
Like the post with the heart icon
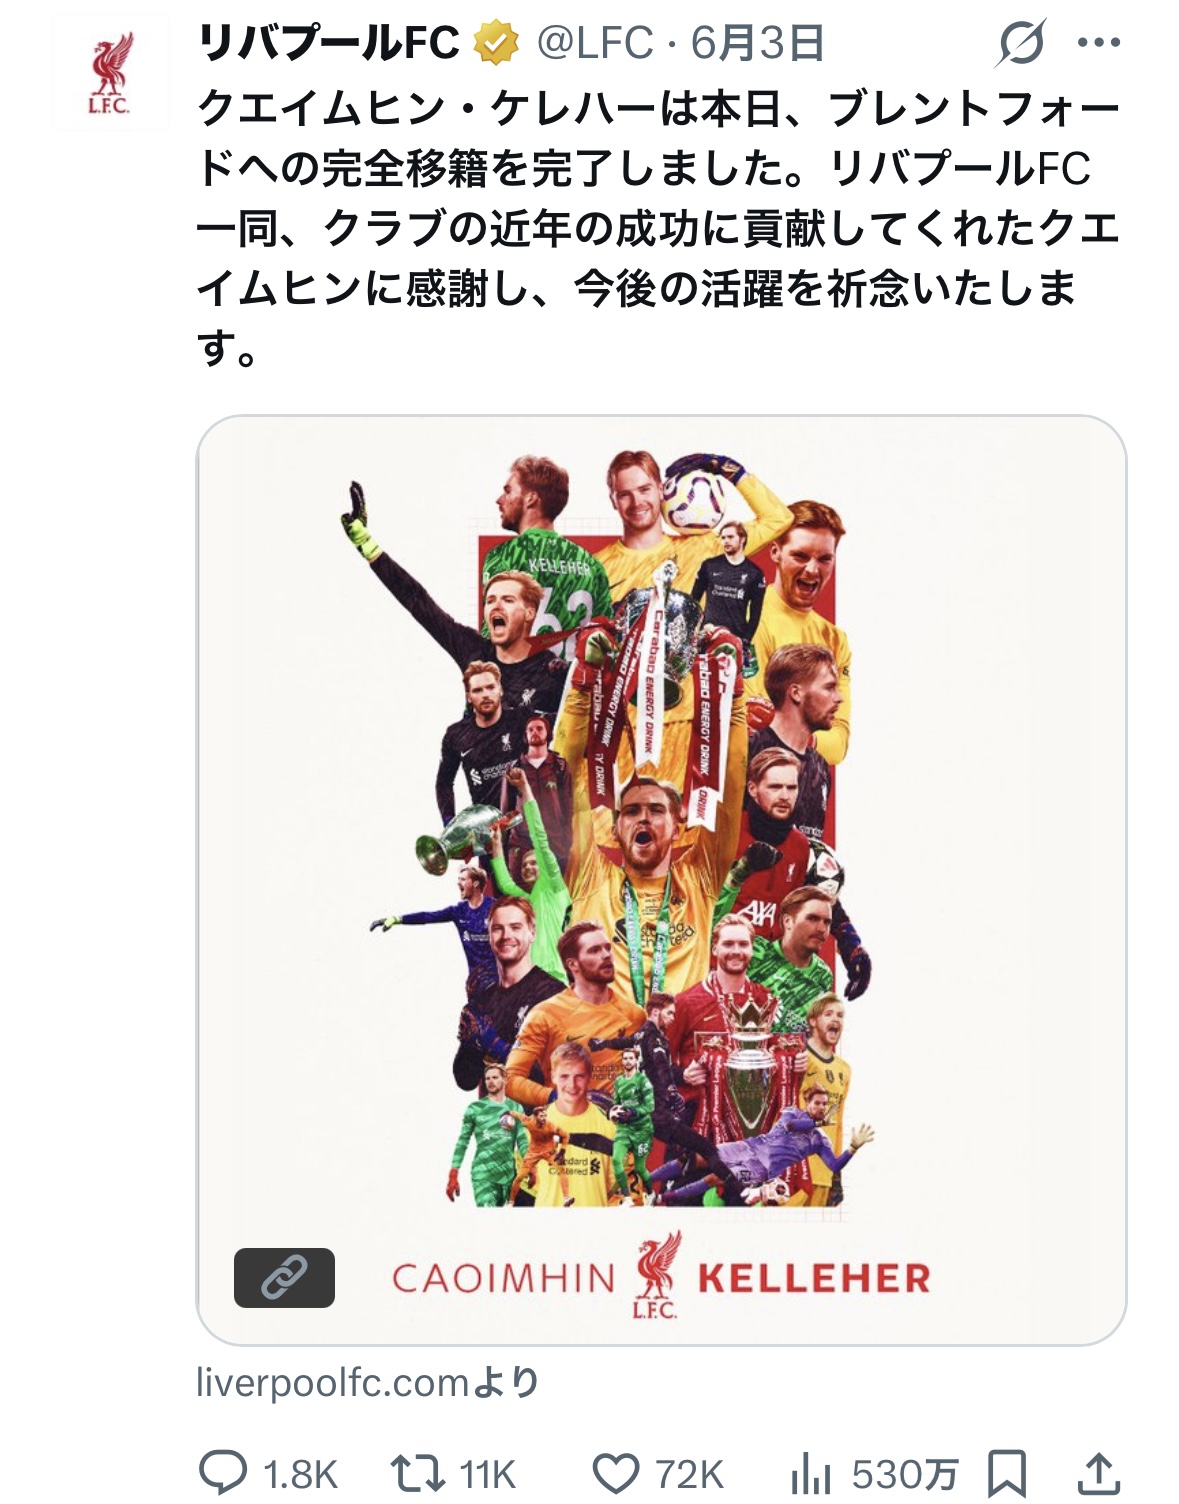pyautogui.click(x=615, y=1473)
